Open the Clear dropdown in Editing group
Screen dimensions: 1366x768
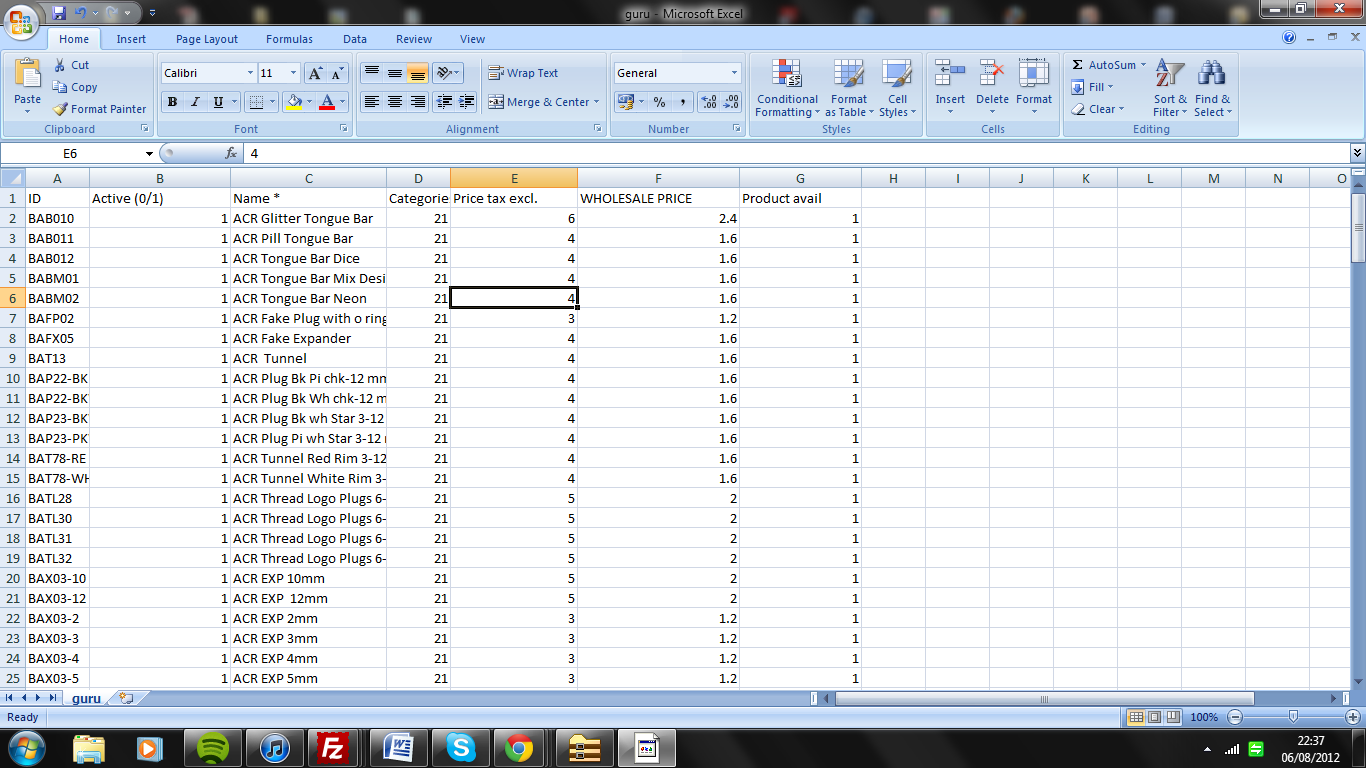(x=1097, y=109)
